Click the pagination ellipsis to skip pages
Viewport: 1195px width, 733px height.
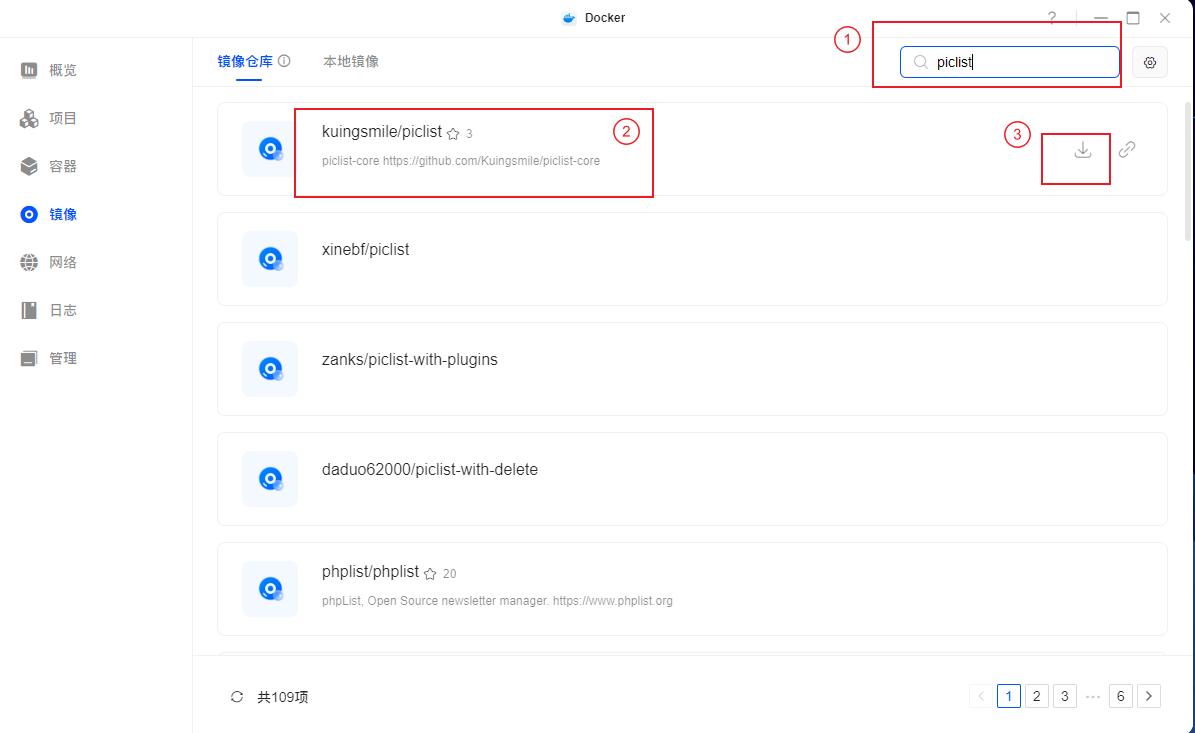click(1093, 696)
